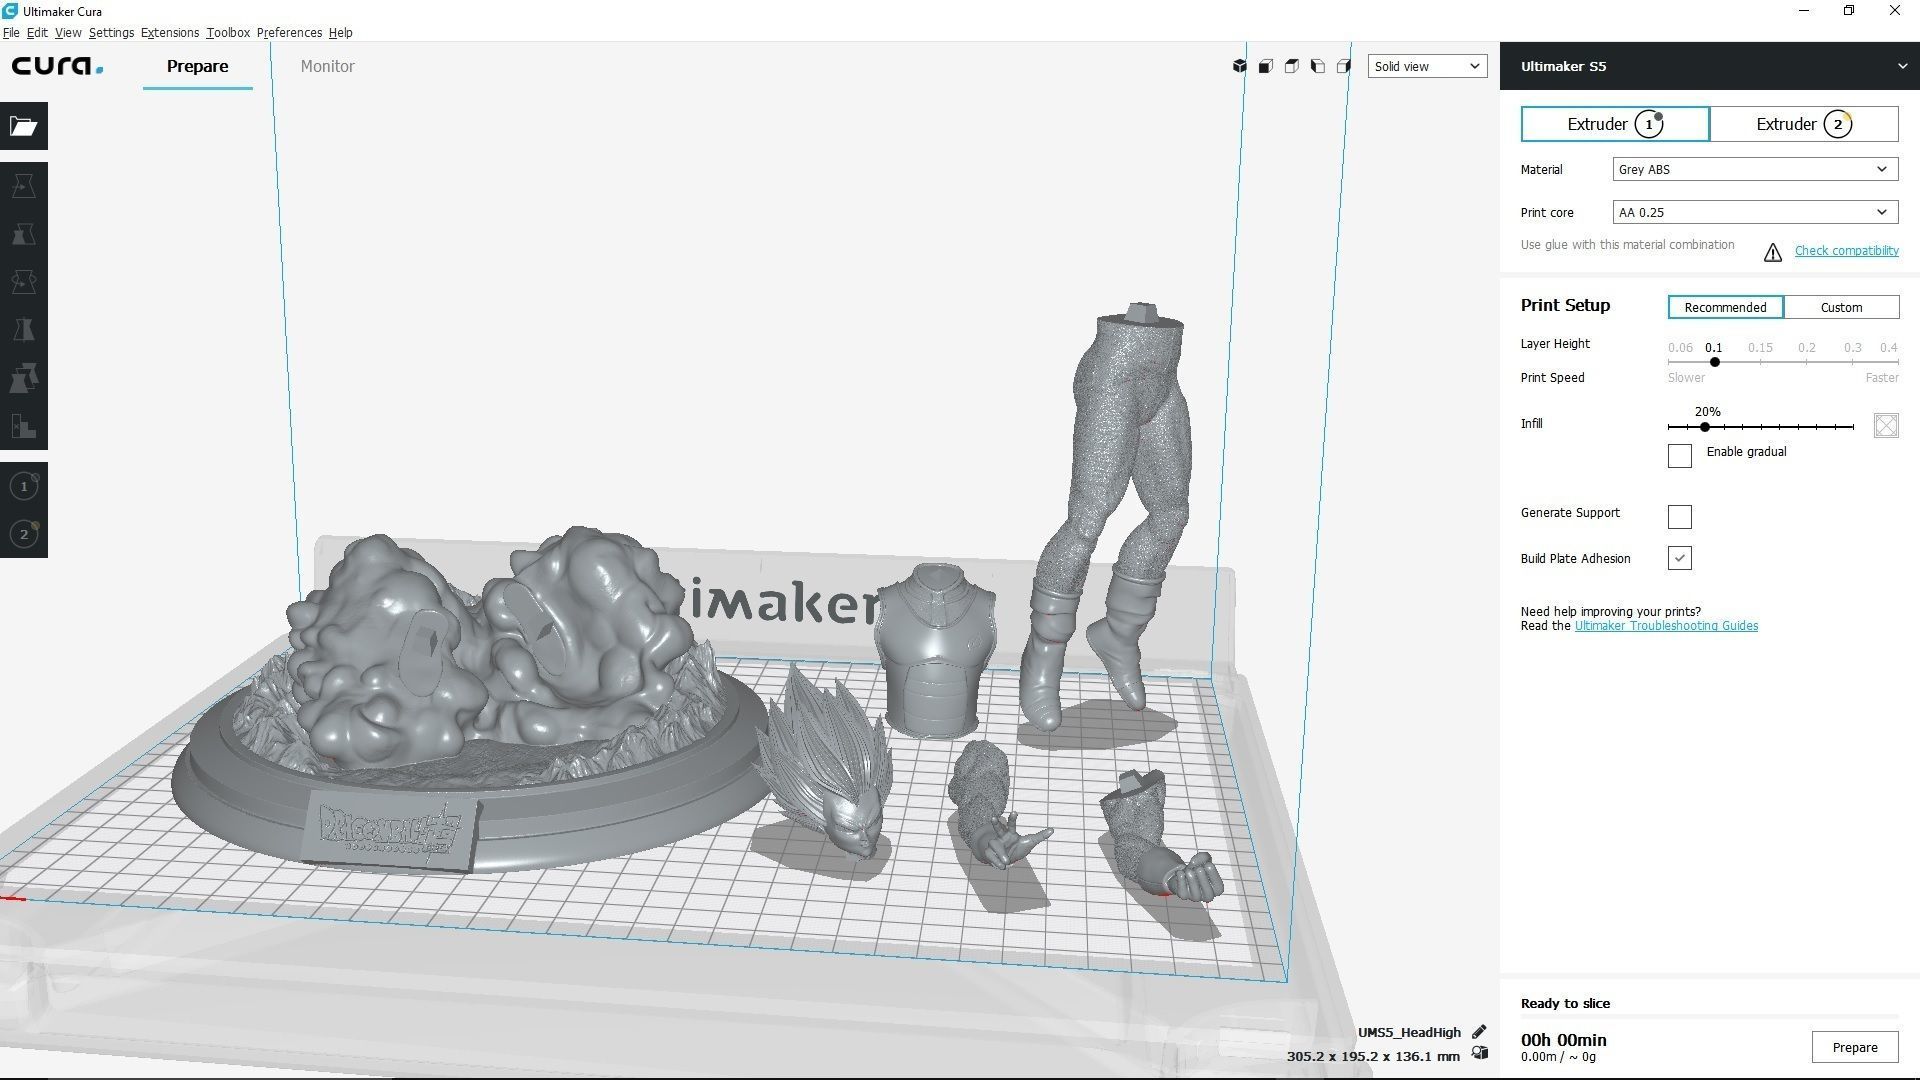The height and width of the screenshot is (1080, 1920).
Task: Open the Material Grey ABS dropdown
Action: tap(1755, 169)
